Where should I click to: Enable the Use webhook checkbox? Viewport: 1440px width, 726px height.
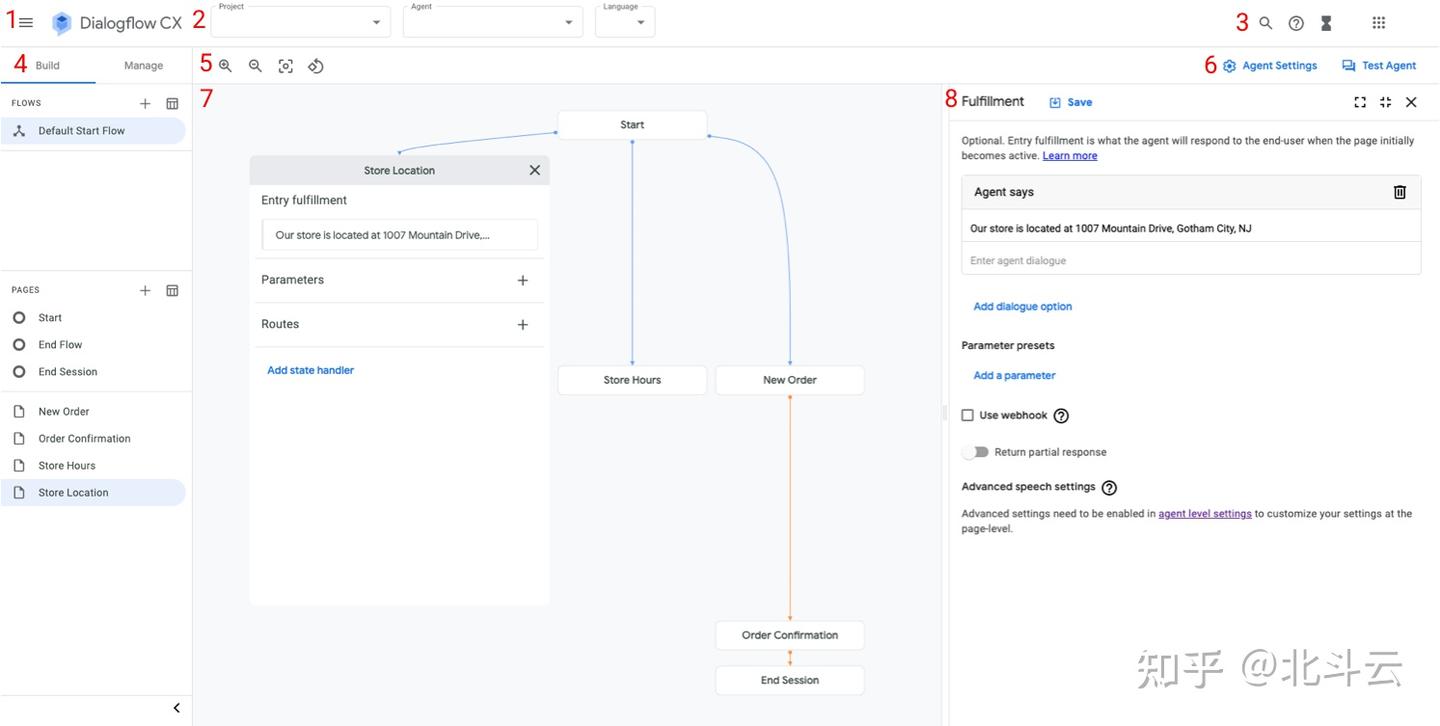pos(968,415)
